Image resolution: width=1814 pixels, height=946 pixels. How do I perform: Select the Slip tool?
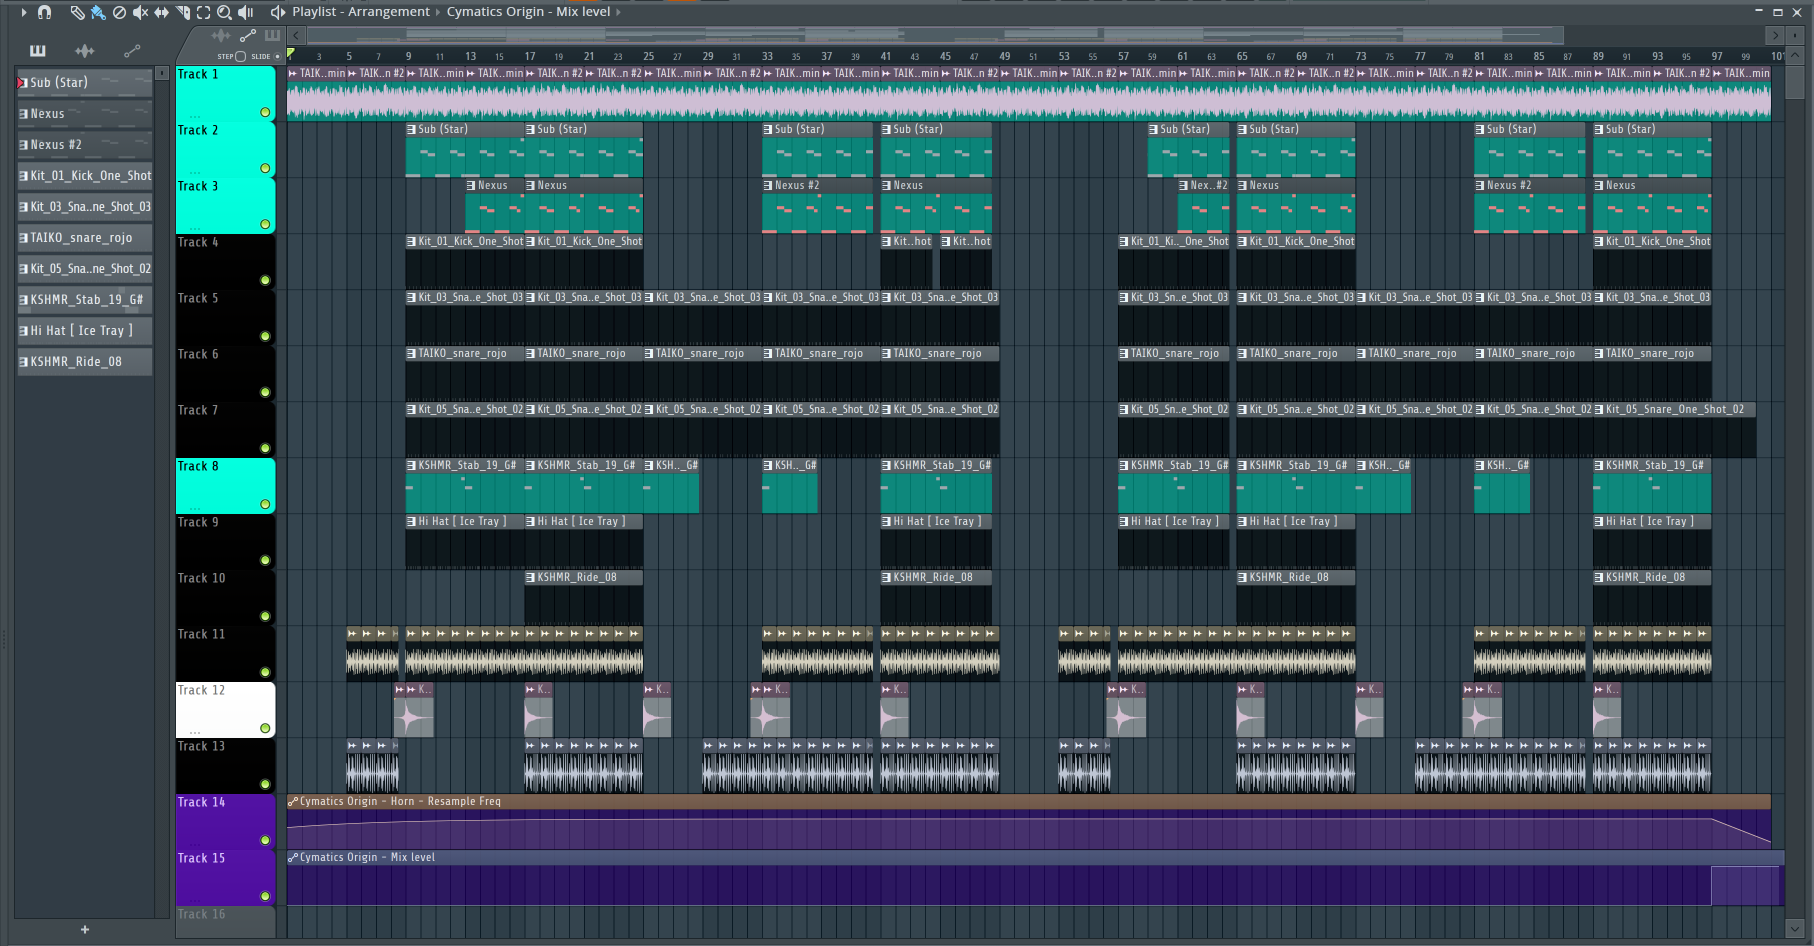click(x=161, y=12)
